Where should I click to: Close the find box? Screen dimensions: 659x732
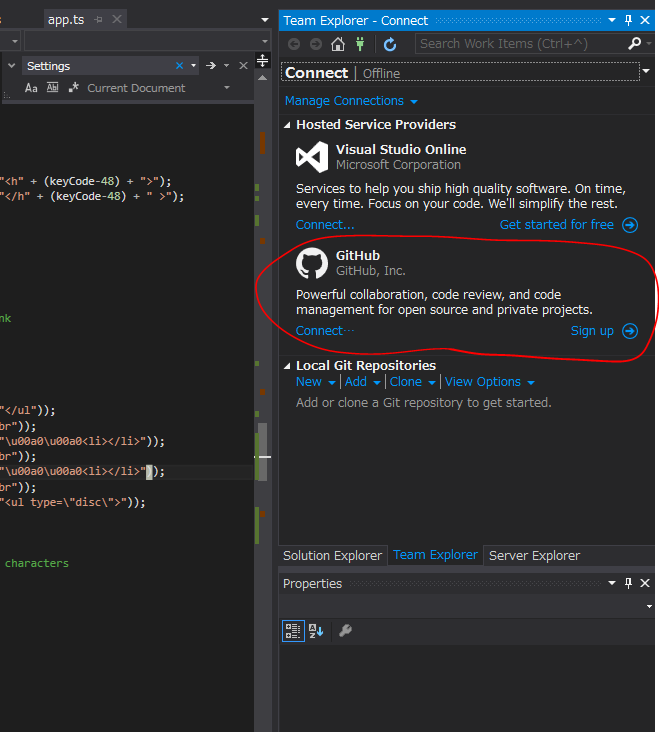pos(243,66)
